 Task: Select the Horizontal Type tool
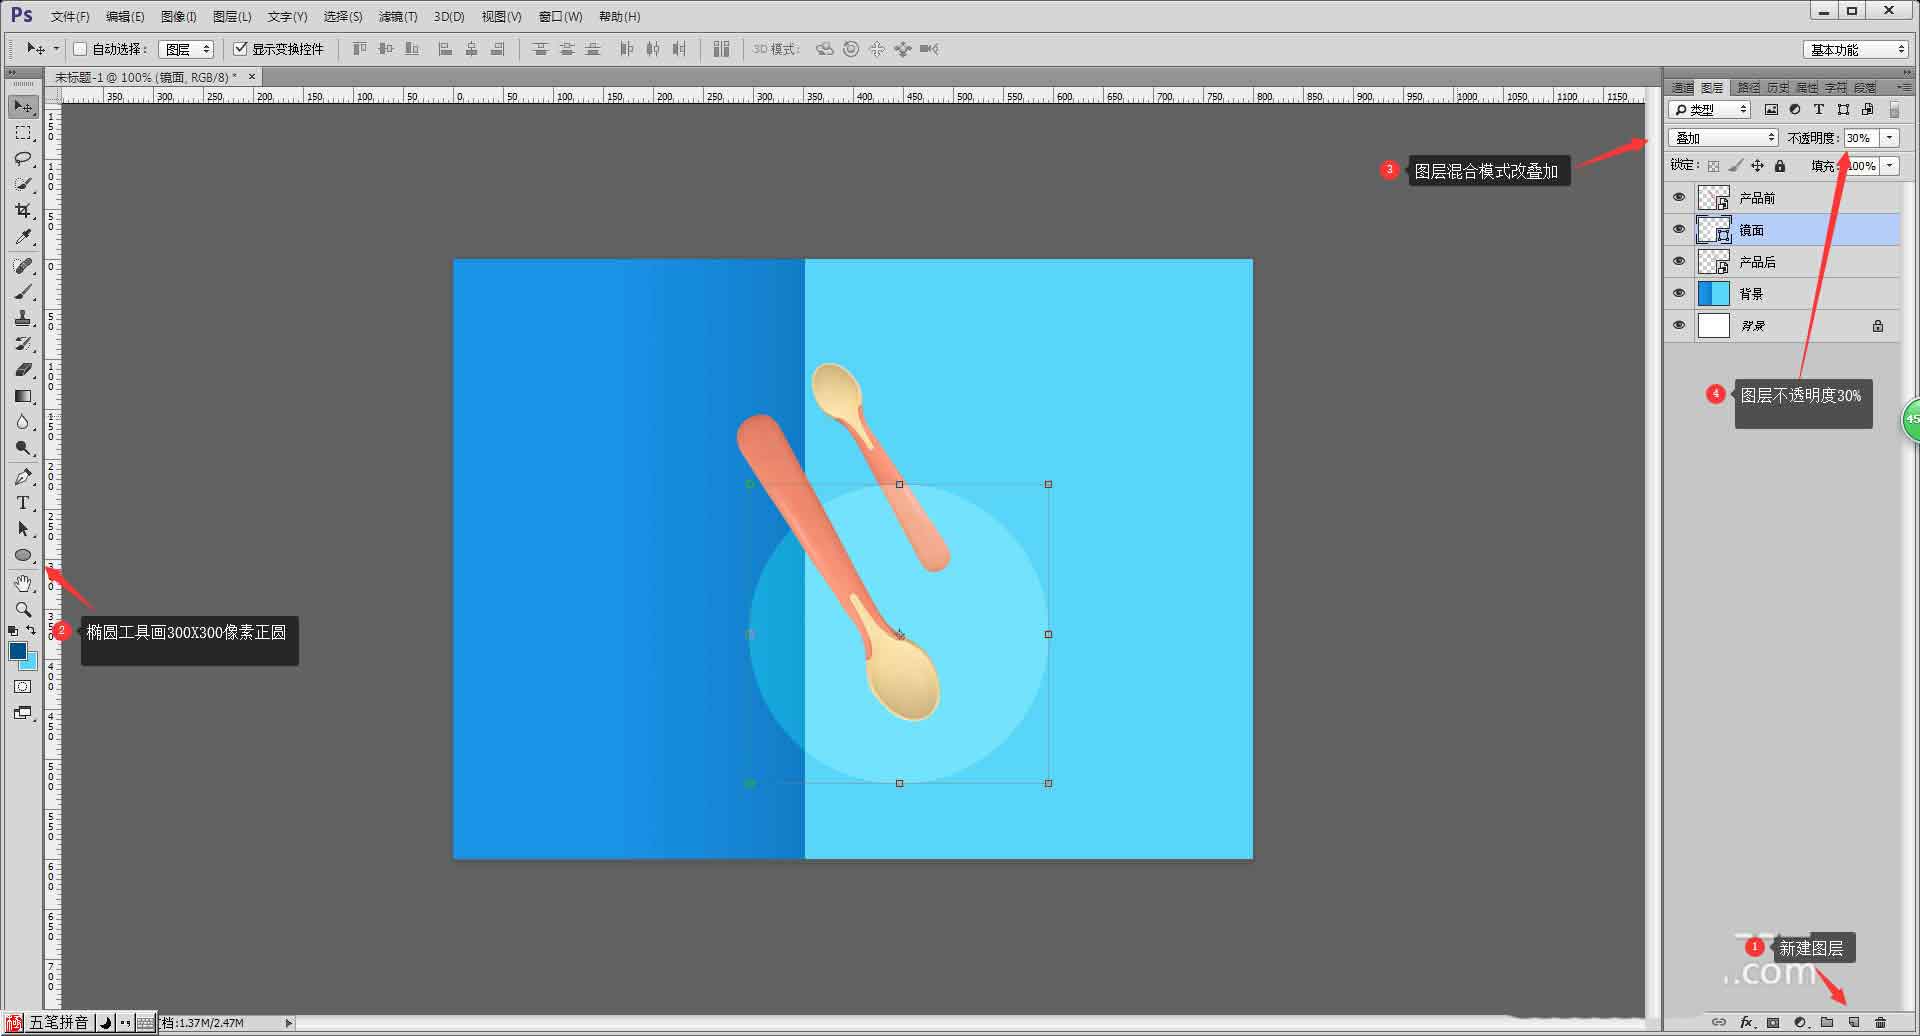point(23,503)
